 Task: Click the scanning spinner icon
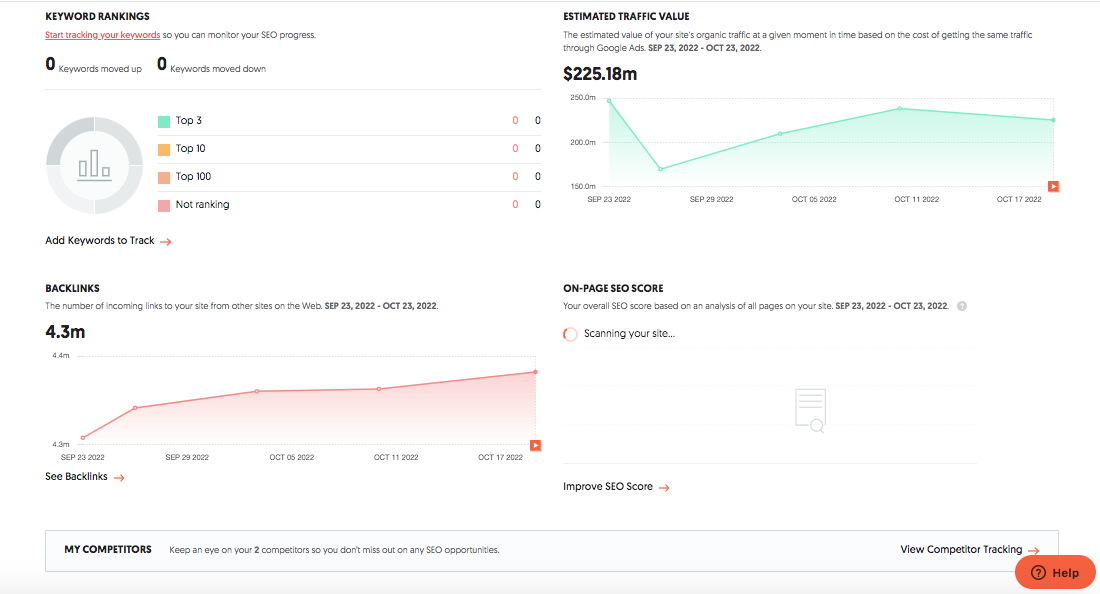[570, 334]
